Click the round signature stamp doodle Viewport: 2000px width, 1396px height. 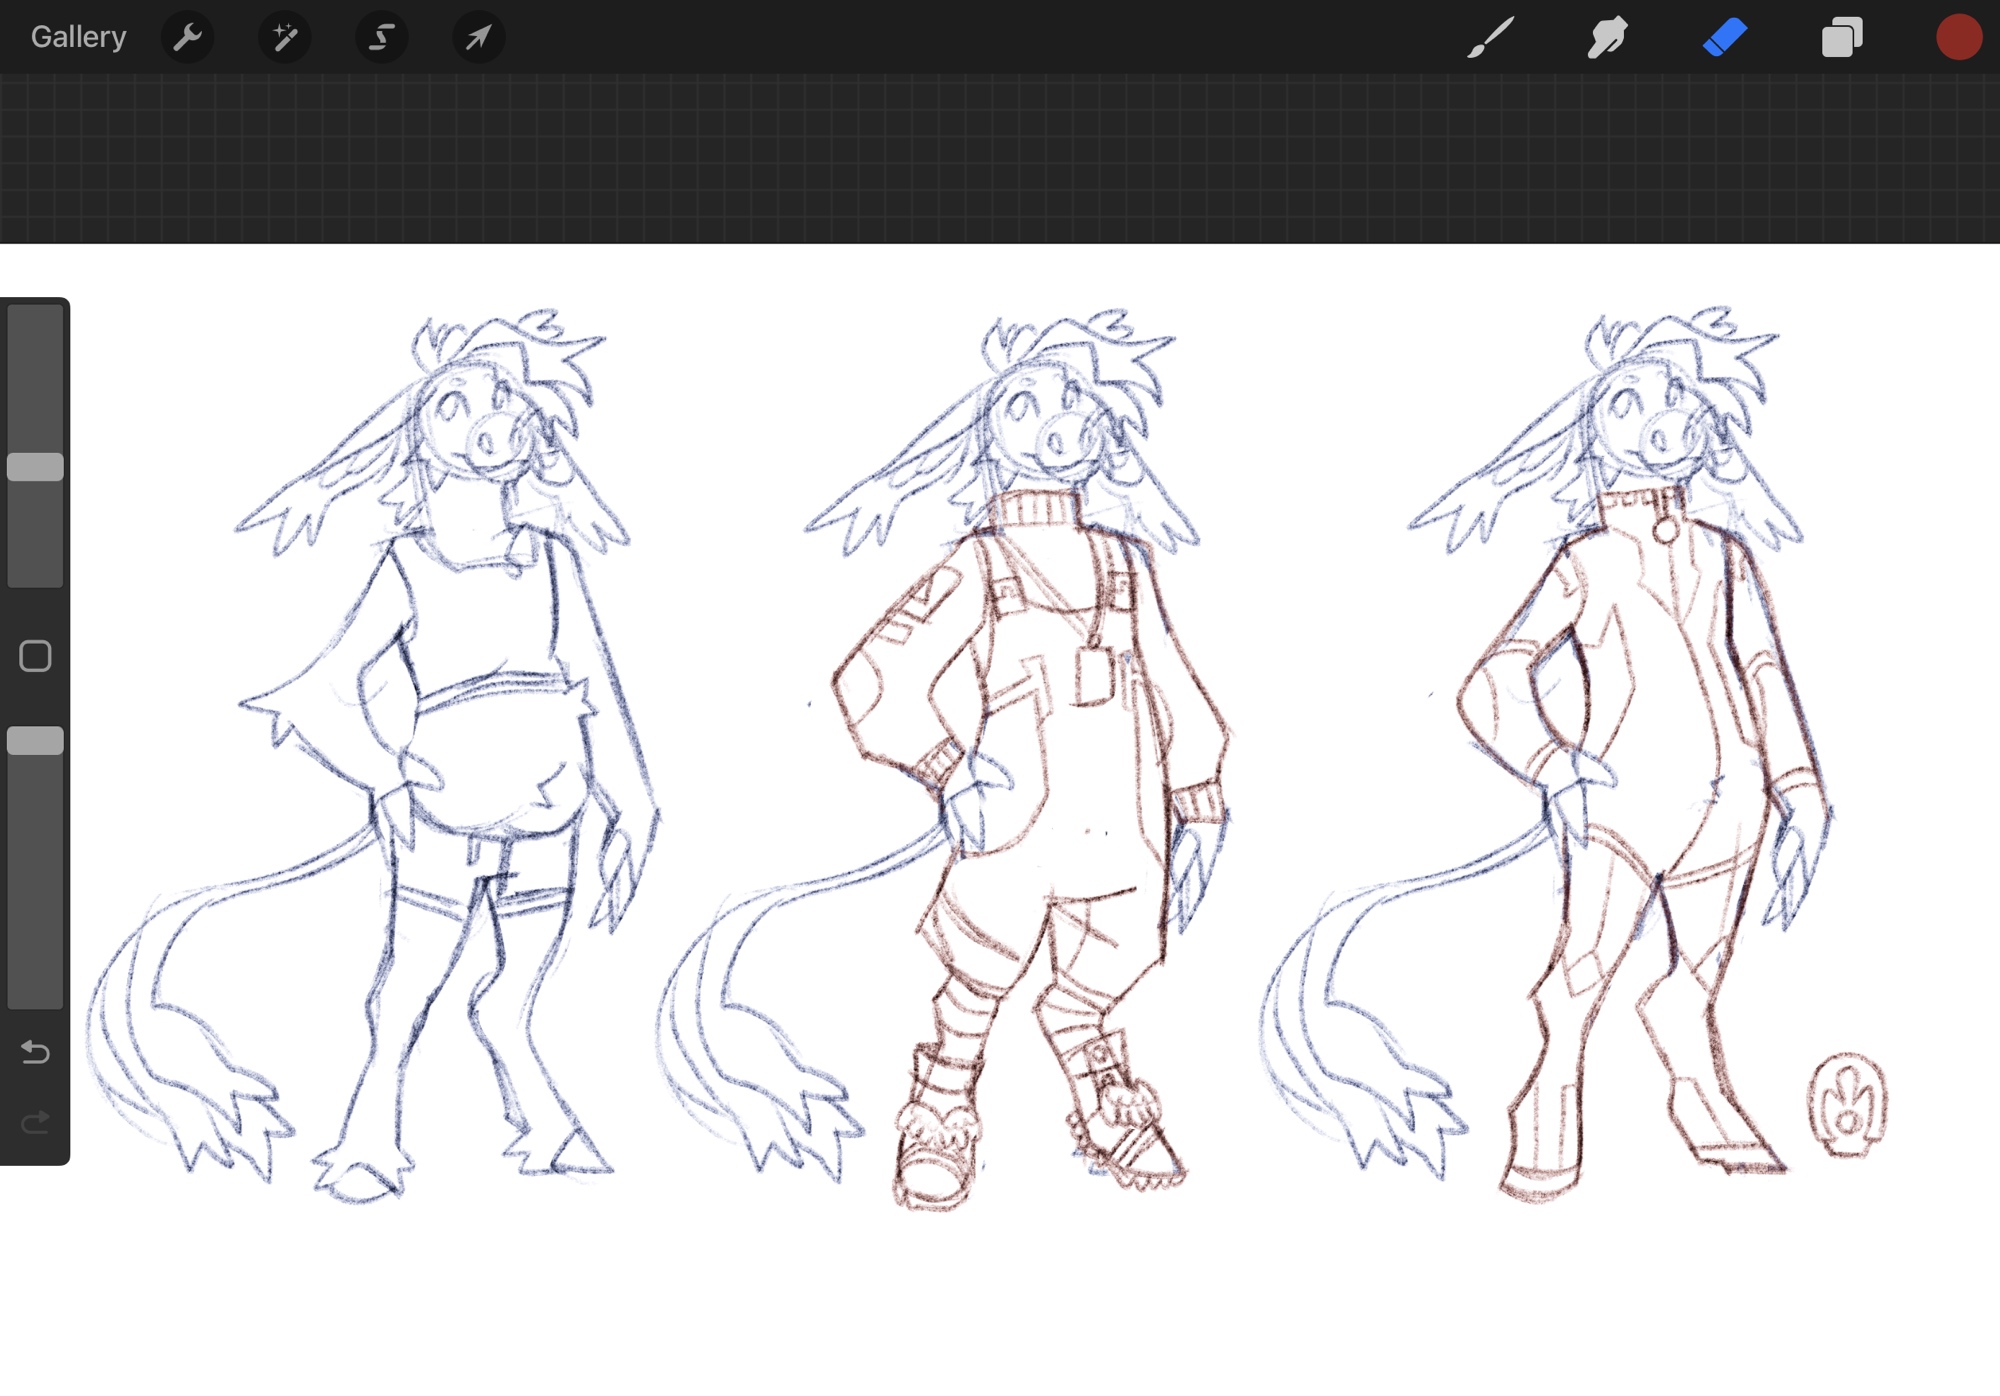[x=1847, y=1105]
